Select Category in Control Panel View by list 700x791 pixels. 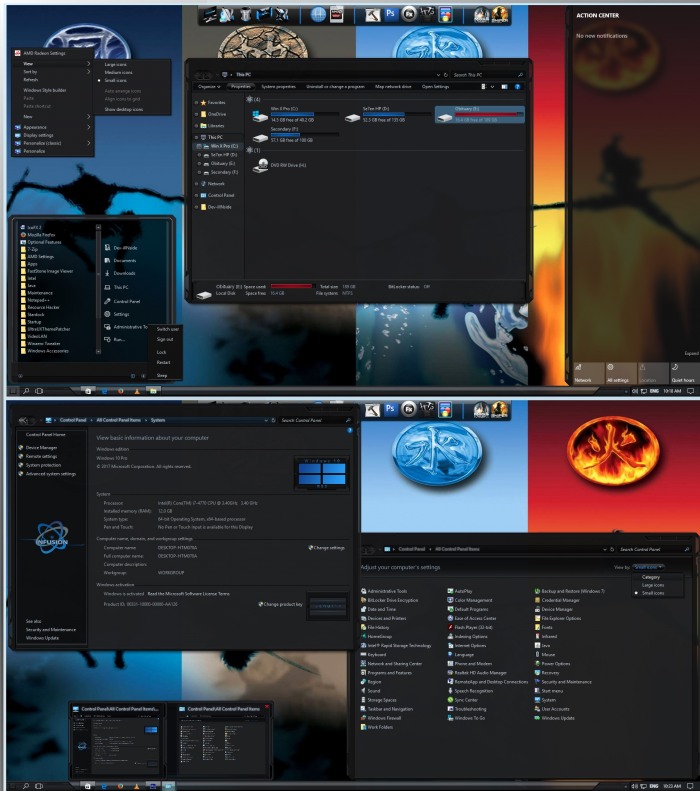point(651,577)
